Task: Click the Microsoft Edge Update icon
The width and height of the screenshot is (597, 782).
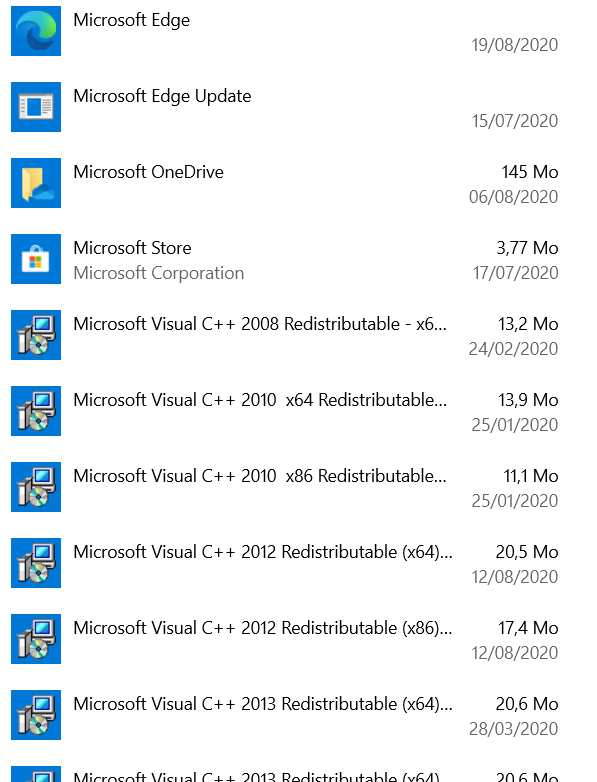Action: click(x=36, y=107)
